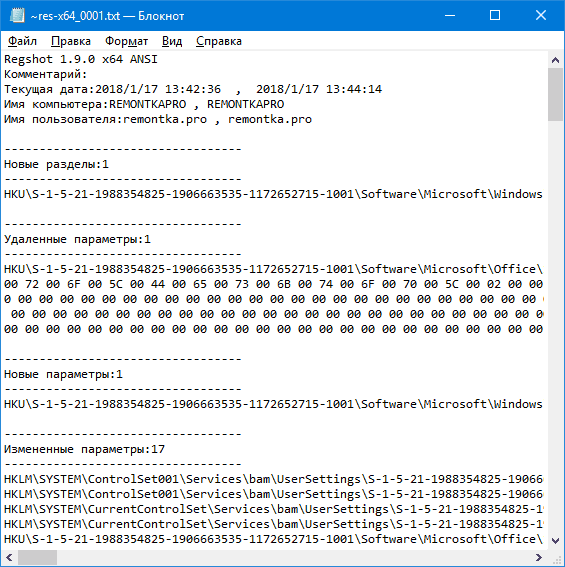Click the window title '~res-x64_0001.txt — Блокнот'
This screenshot has height=567, width=565.
107,16
